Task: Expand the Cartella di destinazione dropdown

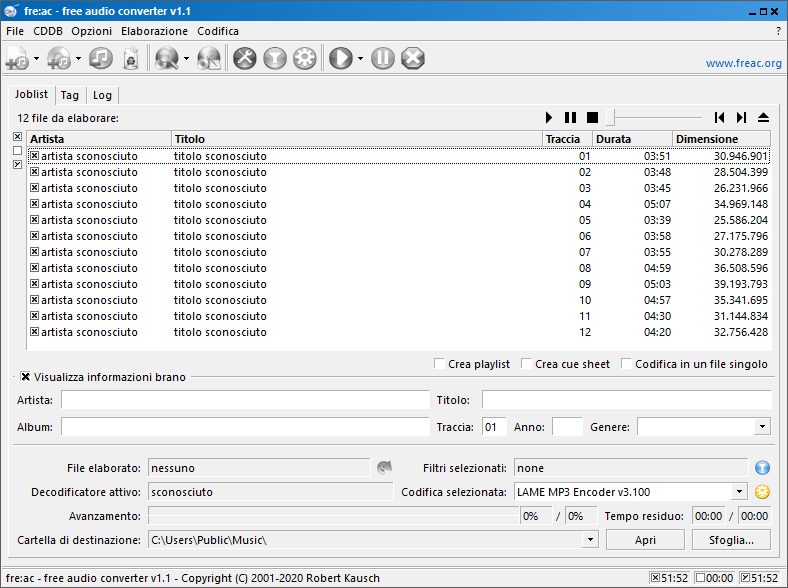Action: point(589,540)
